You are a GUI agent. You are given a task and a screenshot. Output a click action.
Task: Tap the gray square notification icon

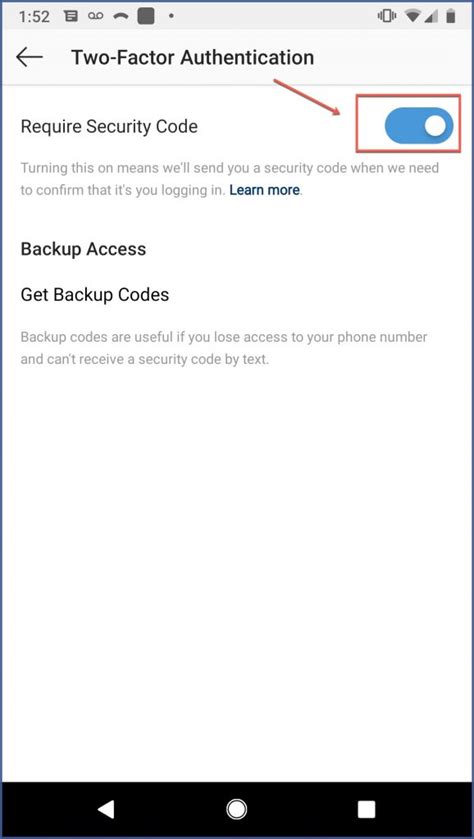pyautogui.click(x=146, y=17)
